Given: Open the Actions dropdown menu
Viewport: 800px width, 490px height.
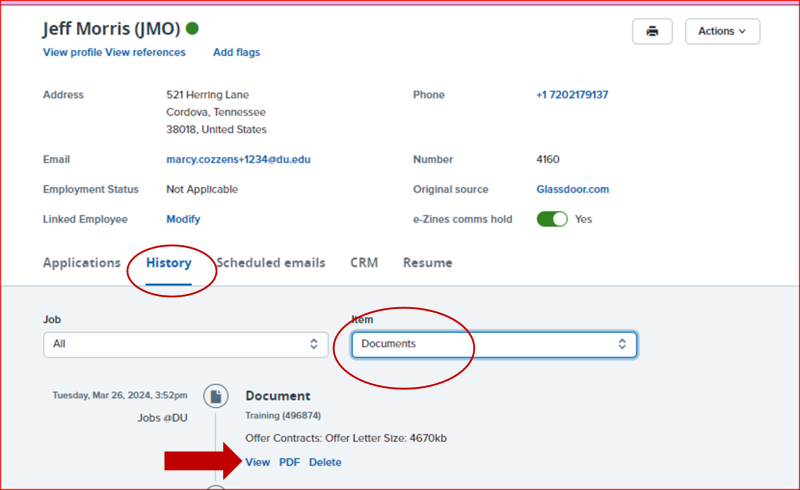Looking at the screenshot, I should click(x=722, y=31).
